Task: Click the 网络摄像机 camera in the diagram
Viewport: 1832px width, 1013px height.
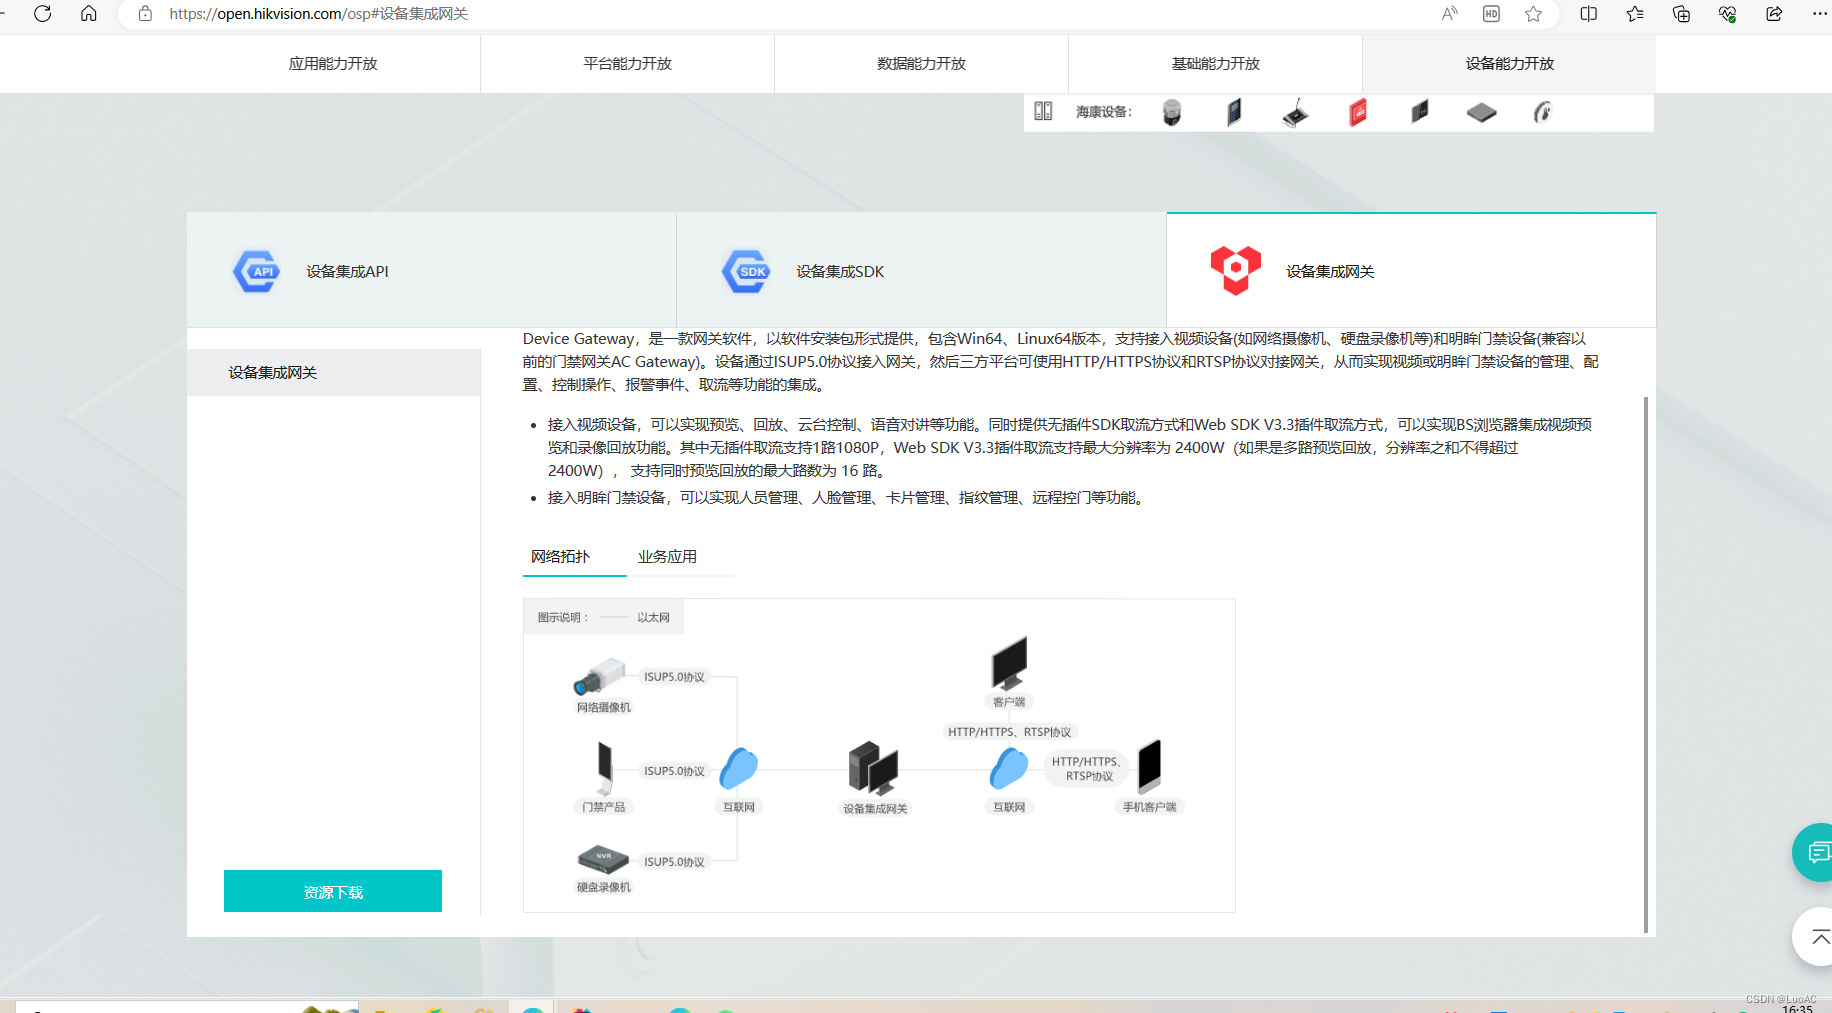Action: pos(600,677)
